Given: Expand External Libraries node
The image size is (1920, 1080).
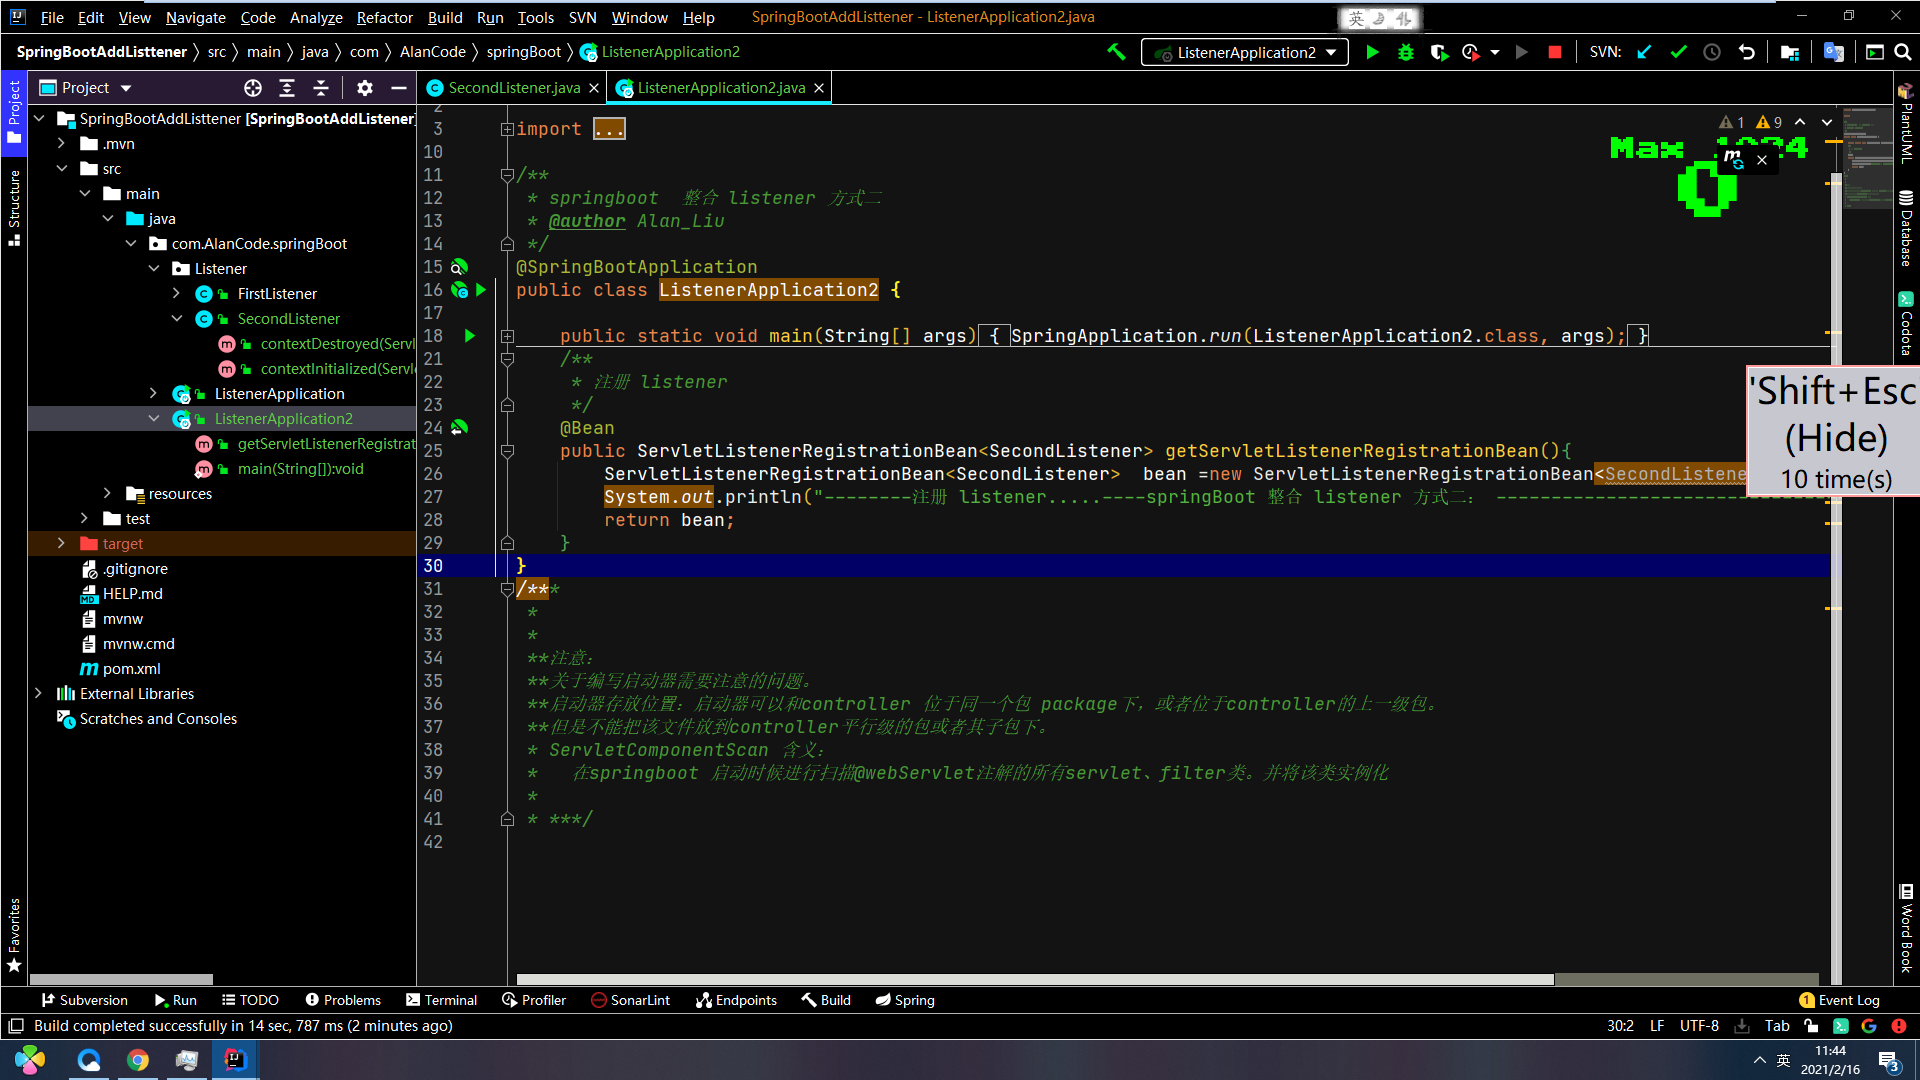Looking at the screenshot, I should point(39,694).
